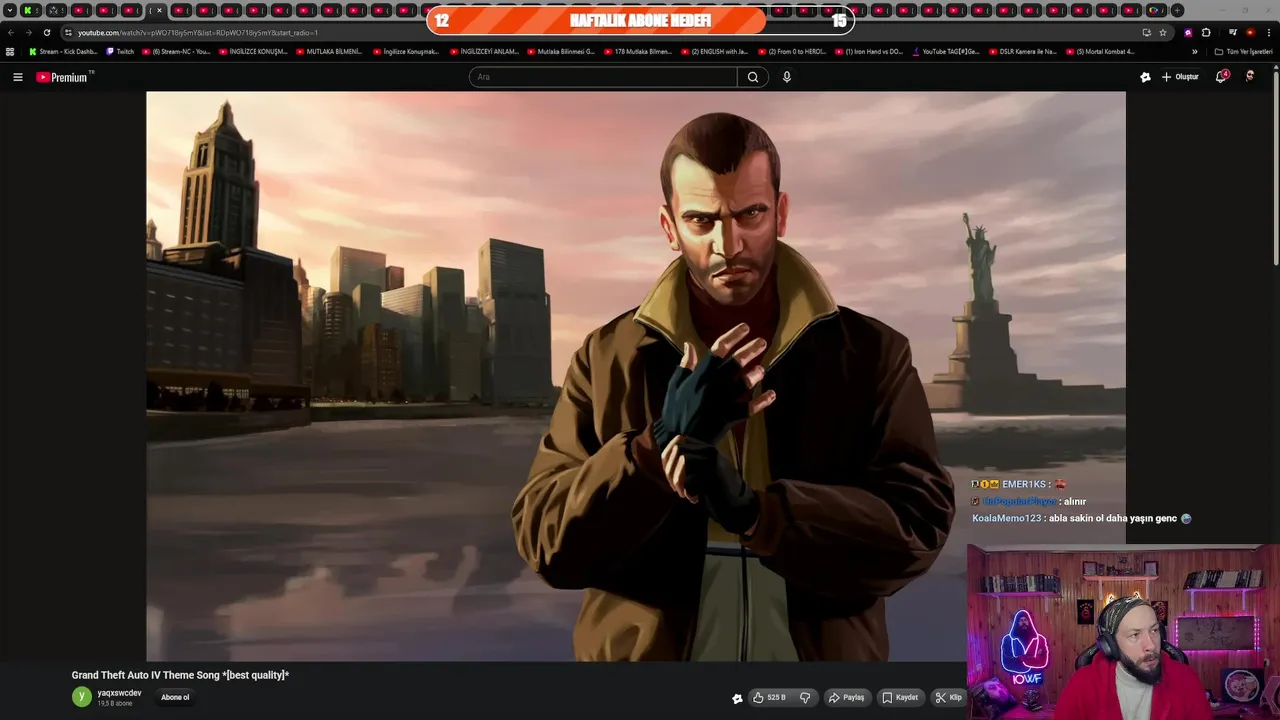
Task: Open the browser extensions puzzle icon
Action: [1206, 32]
